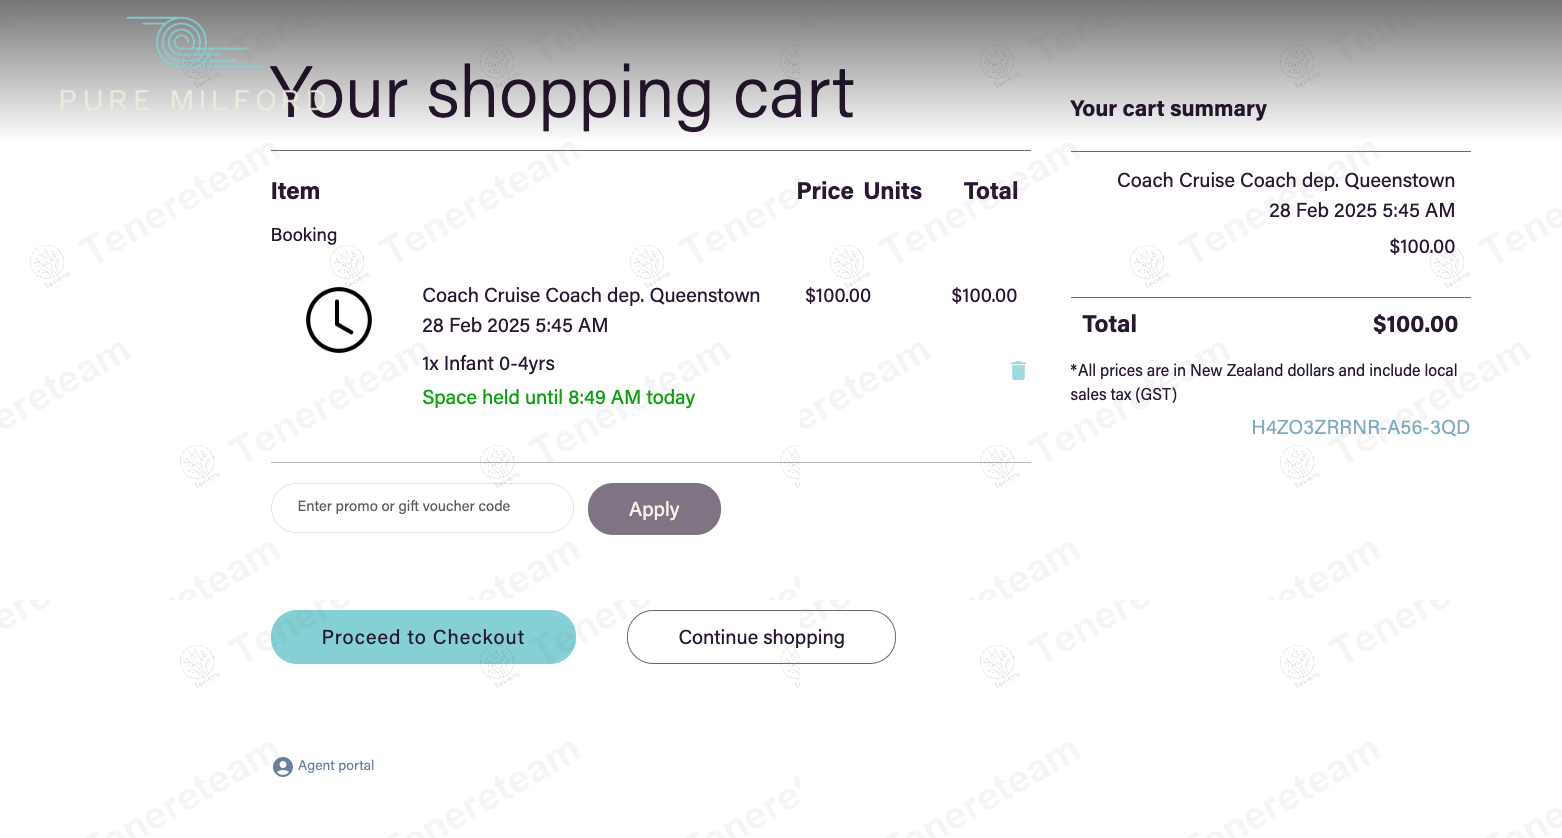Click the bold $100.00 summary total
The height and width of the screenshot is (838, 1562).
pyautogui.click(x=1414, y=324)
